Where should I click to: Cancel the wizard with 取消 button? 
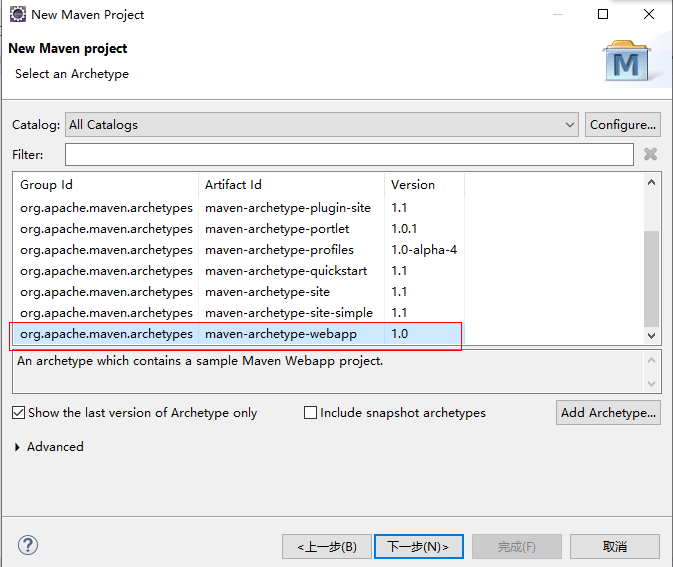(x=615, y=546)
